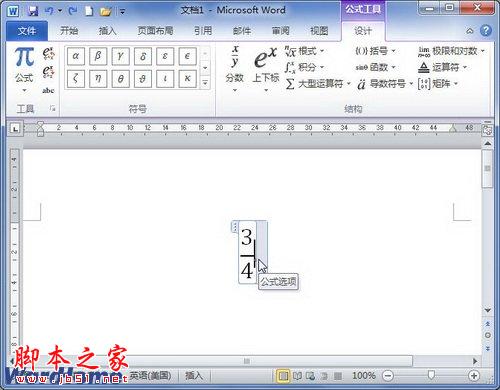Switch to the 开始 tab
Screen dimensions: 500x390
(x=69, y=31)
